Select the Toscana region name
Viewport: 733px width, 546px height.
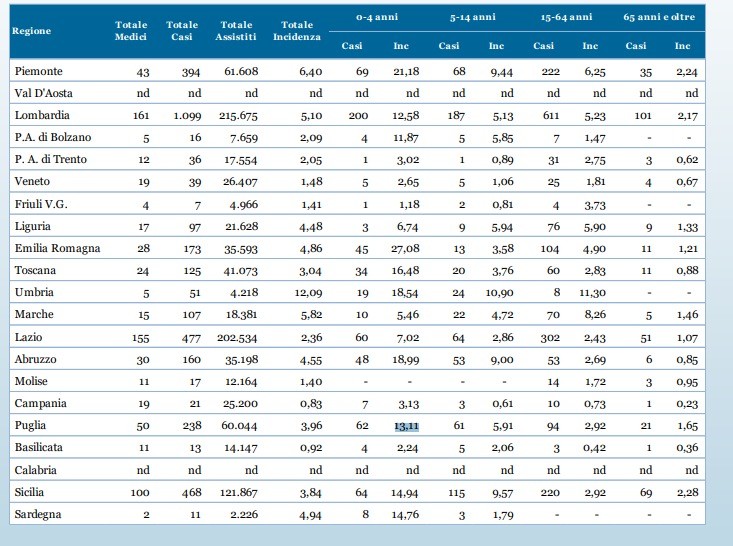[x=35, y=270]
